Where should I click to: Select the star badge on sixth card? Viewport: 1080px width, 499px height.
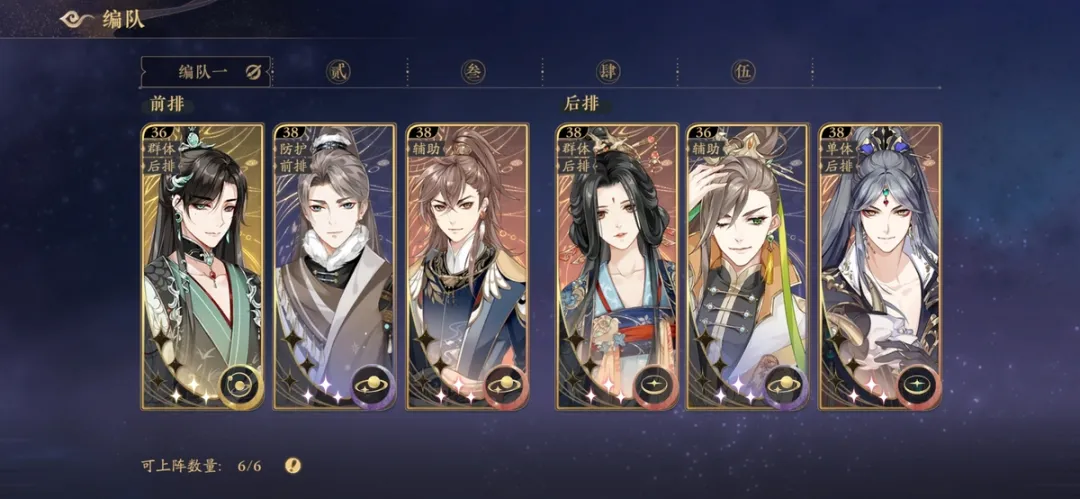(x=918, y=385)
